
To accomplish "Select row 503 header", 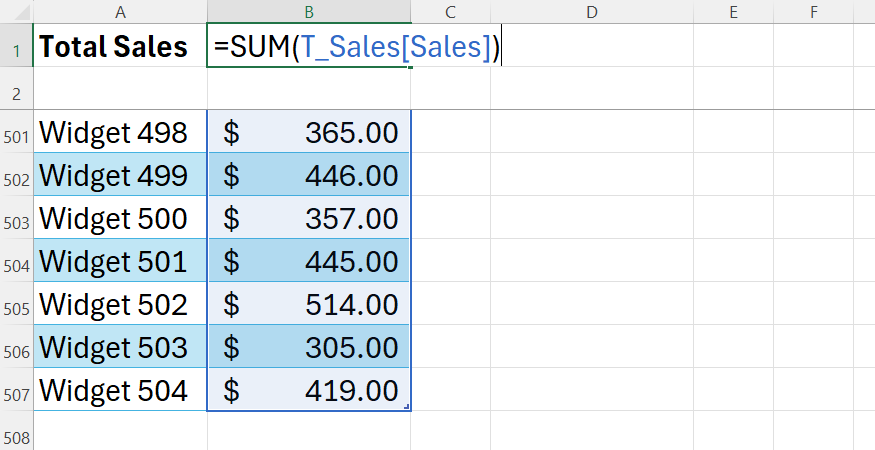I will (x=16, y=218).
